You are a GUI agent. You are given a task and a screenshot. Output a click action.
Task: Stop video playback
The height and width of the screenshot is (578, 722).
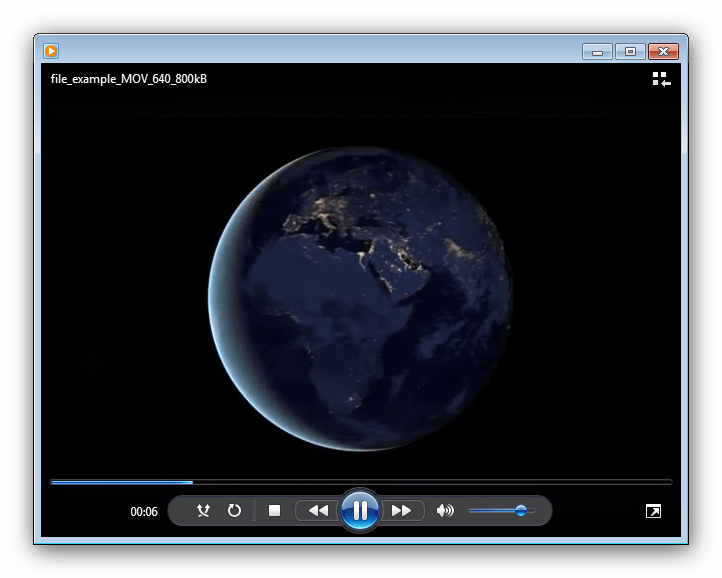[274, 511]
